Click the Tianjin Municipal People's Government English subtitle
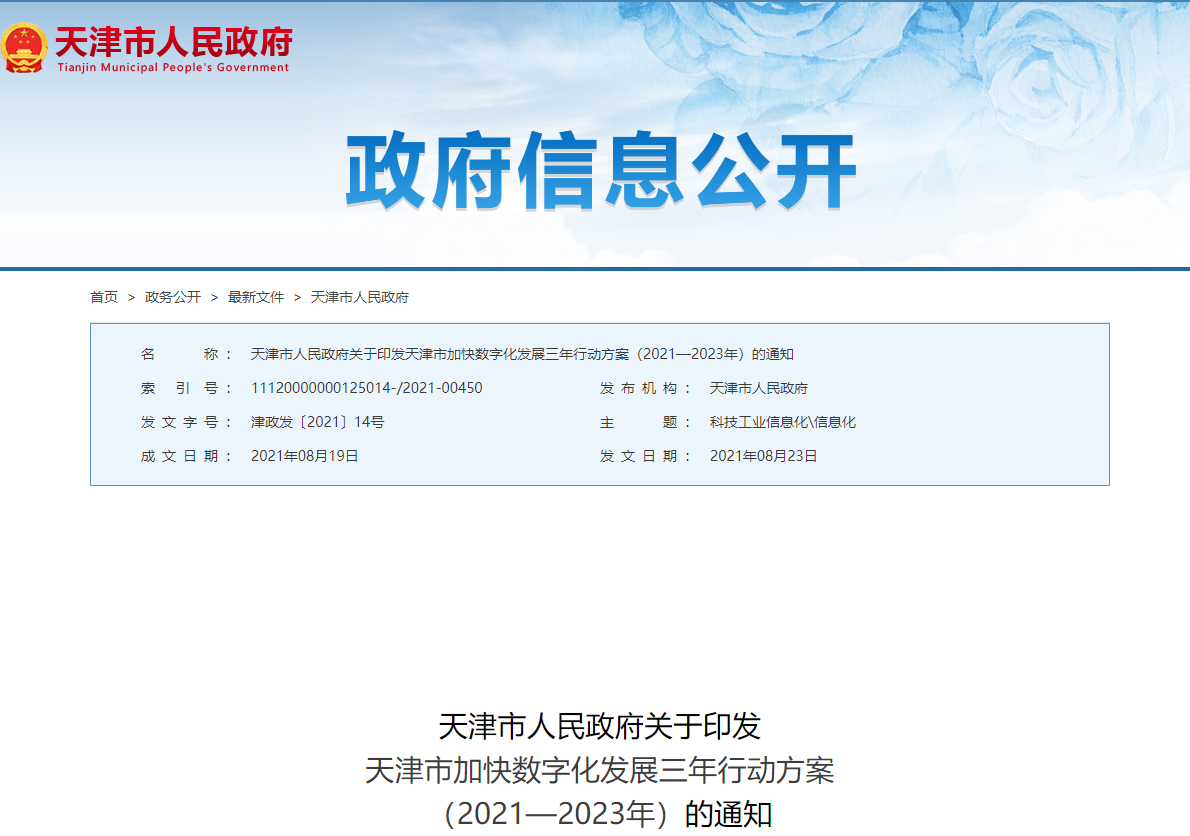 [172, 68]
